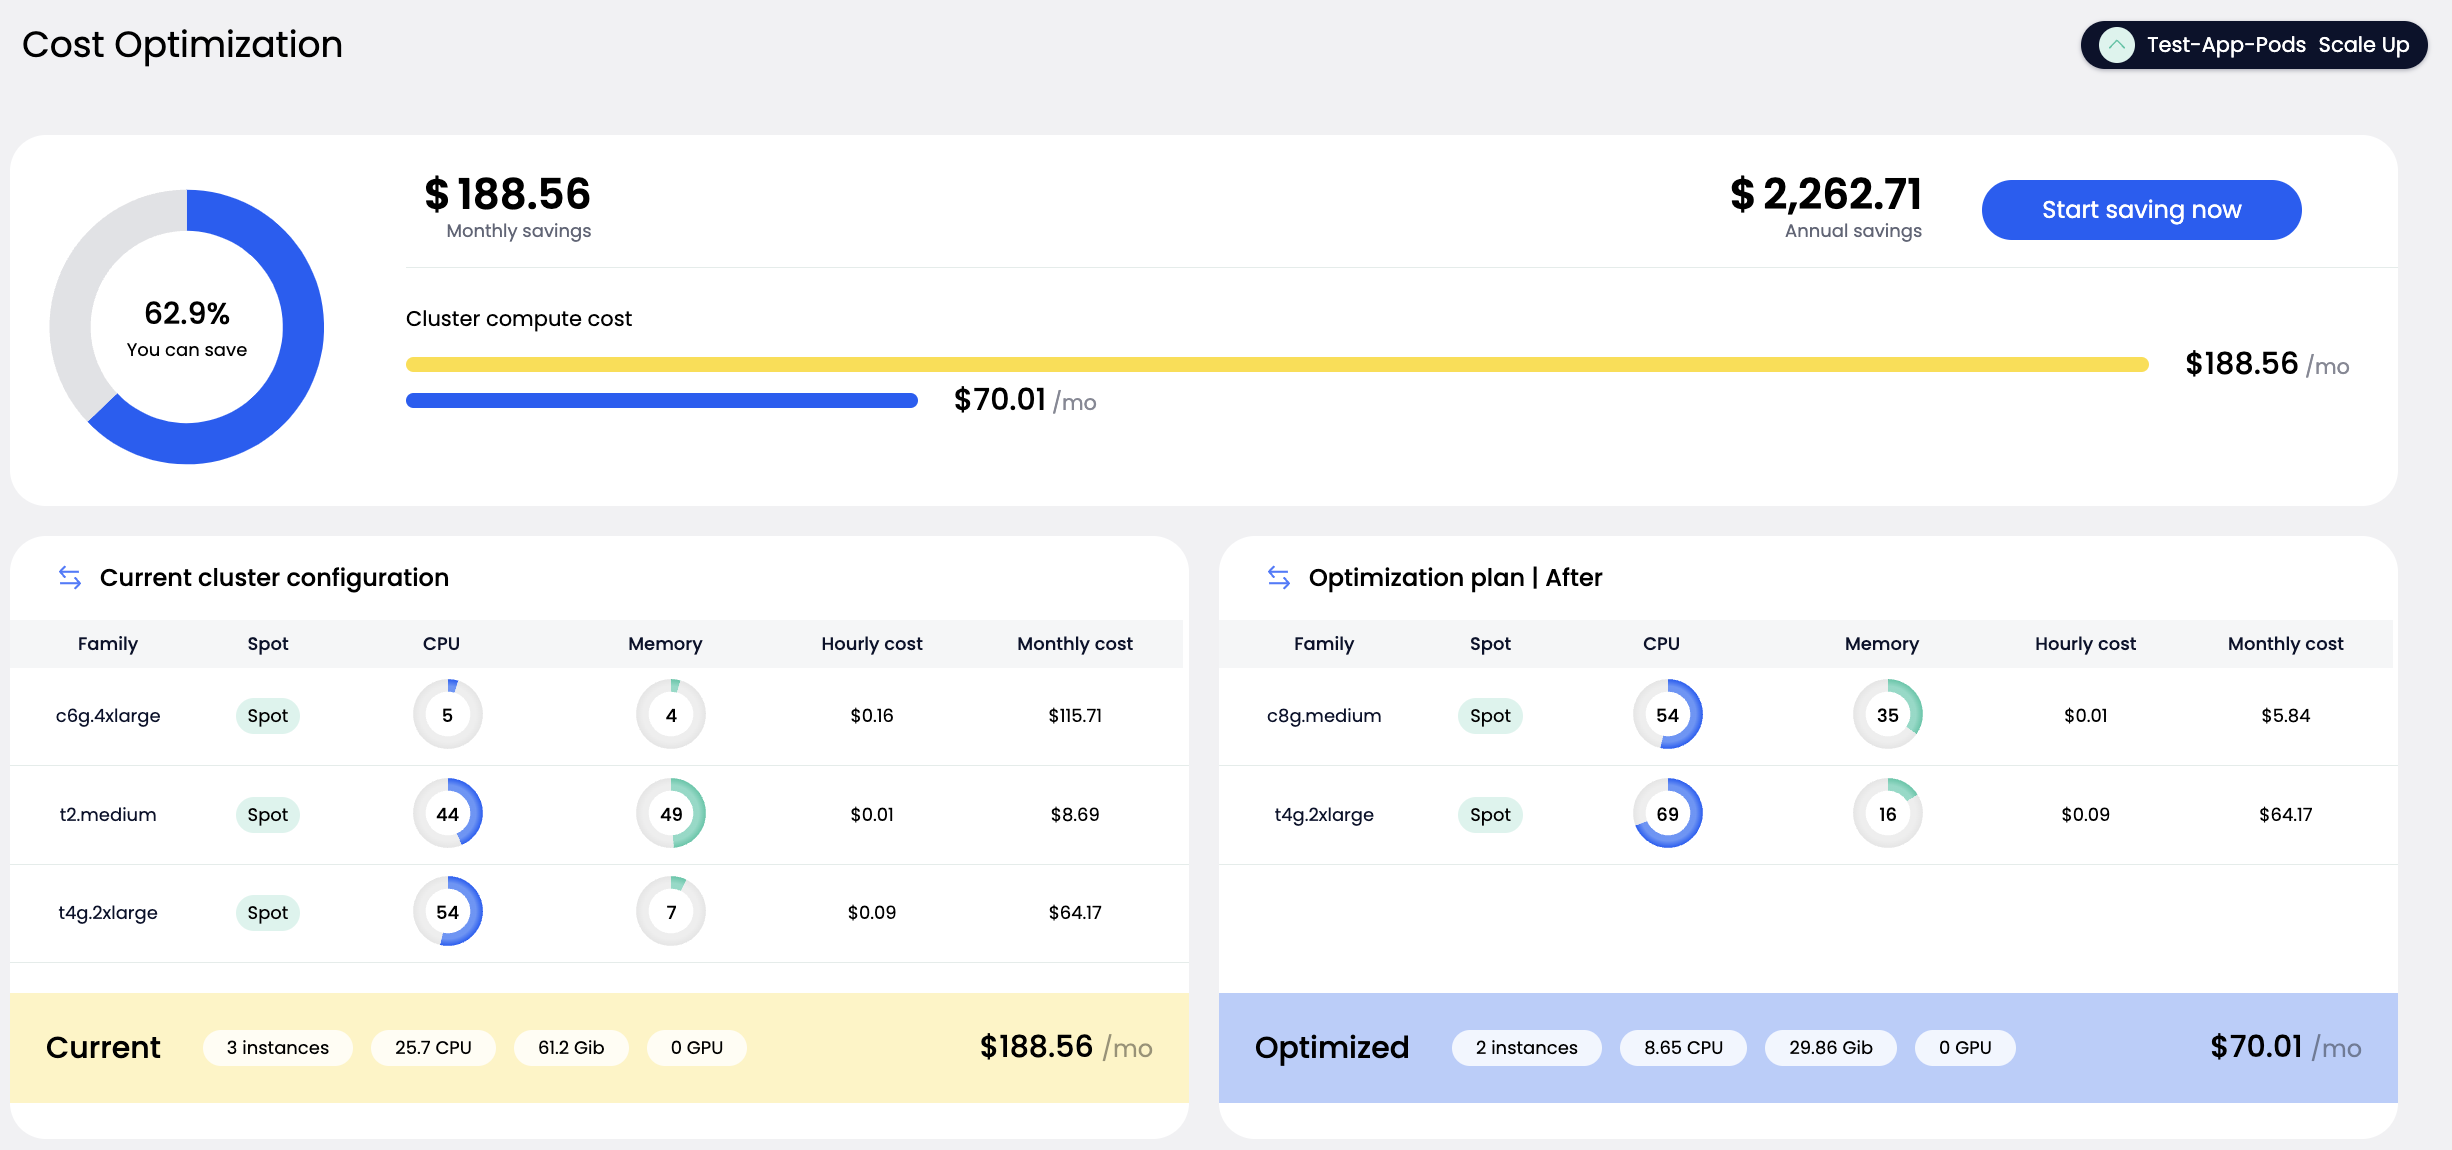Click the Family column header in current configuration
The height and width of the screenshot is (1150, 2452).
108,644
